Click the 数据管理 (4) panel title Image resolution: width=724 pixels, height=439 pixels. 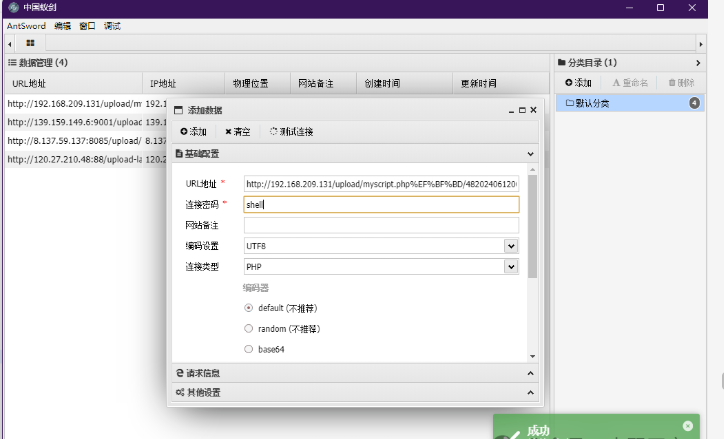point(38,63)
